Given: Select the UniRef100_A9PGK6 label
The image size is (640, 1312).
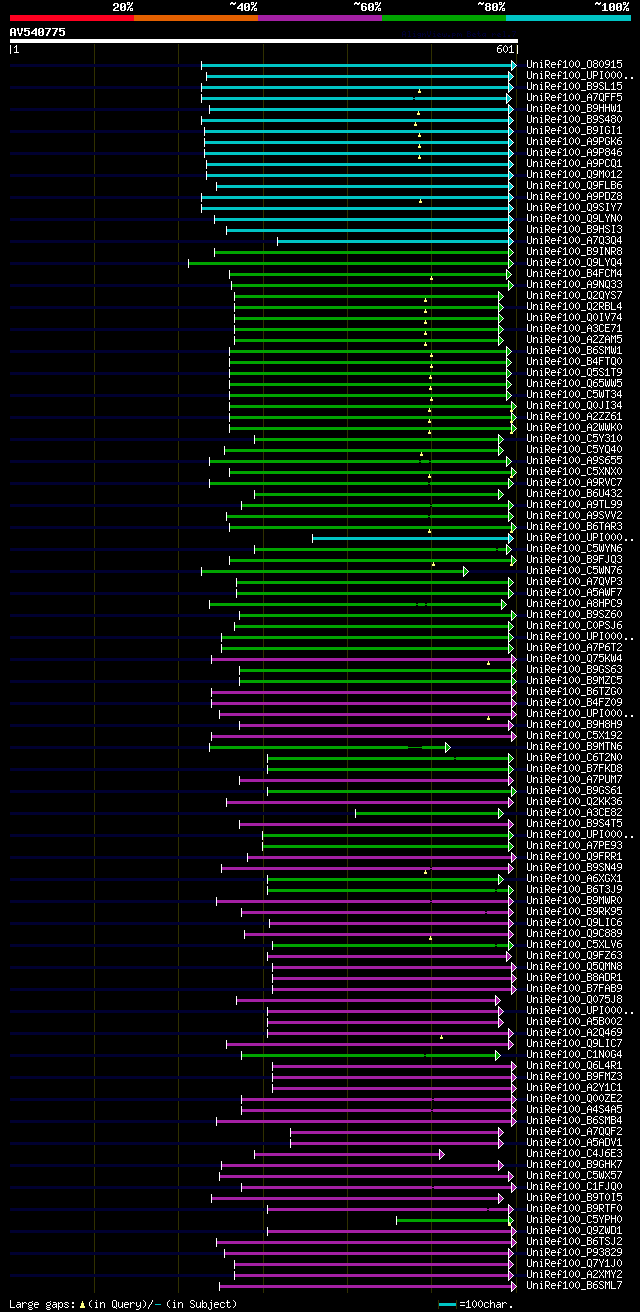Looking at the screenshot, I should (x=574, y=141).
